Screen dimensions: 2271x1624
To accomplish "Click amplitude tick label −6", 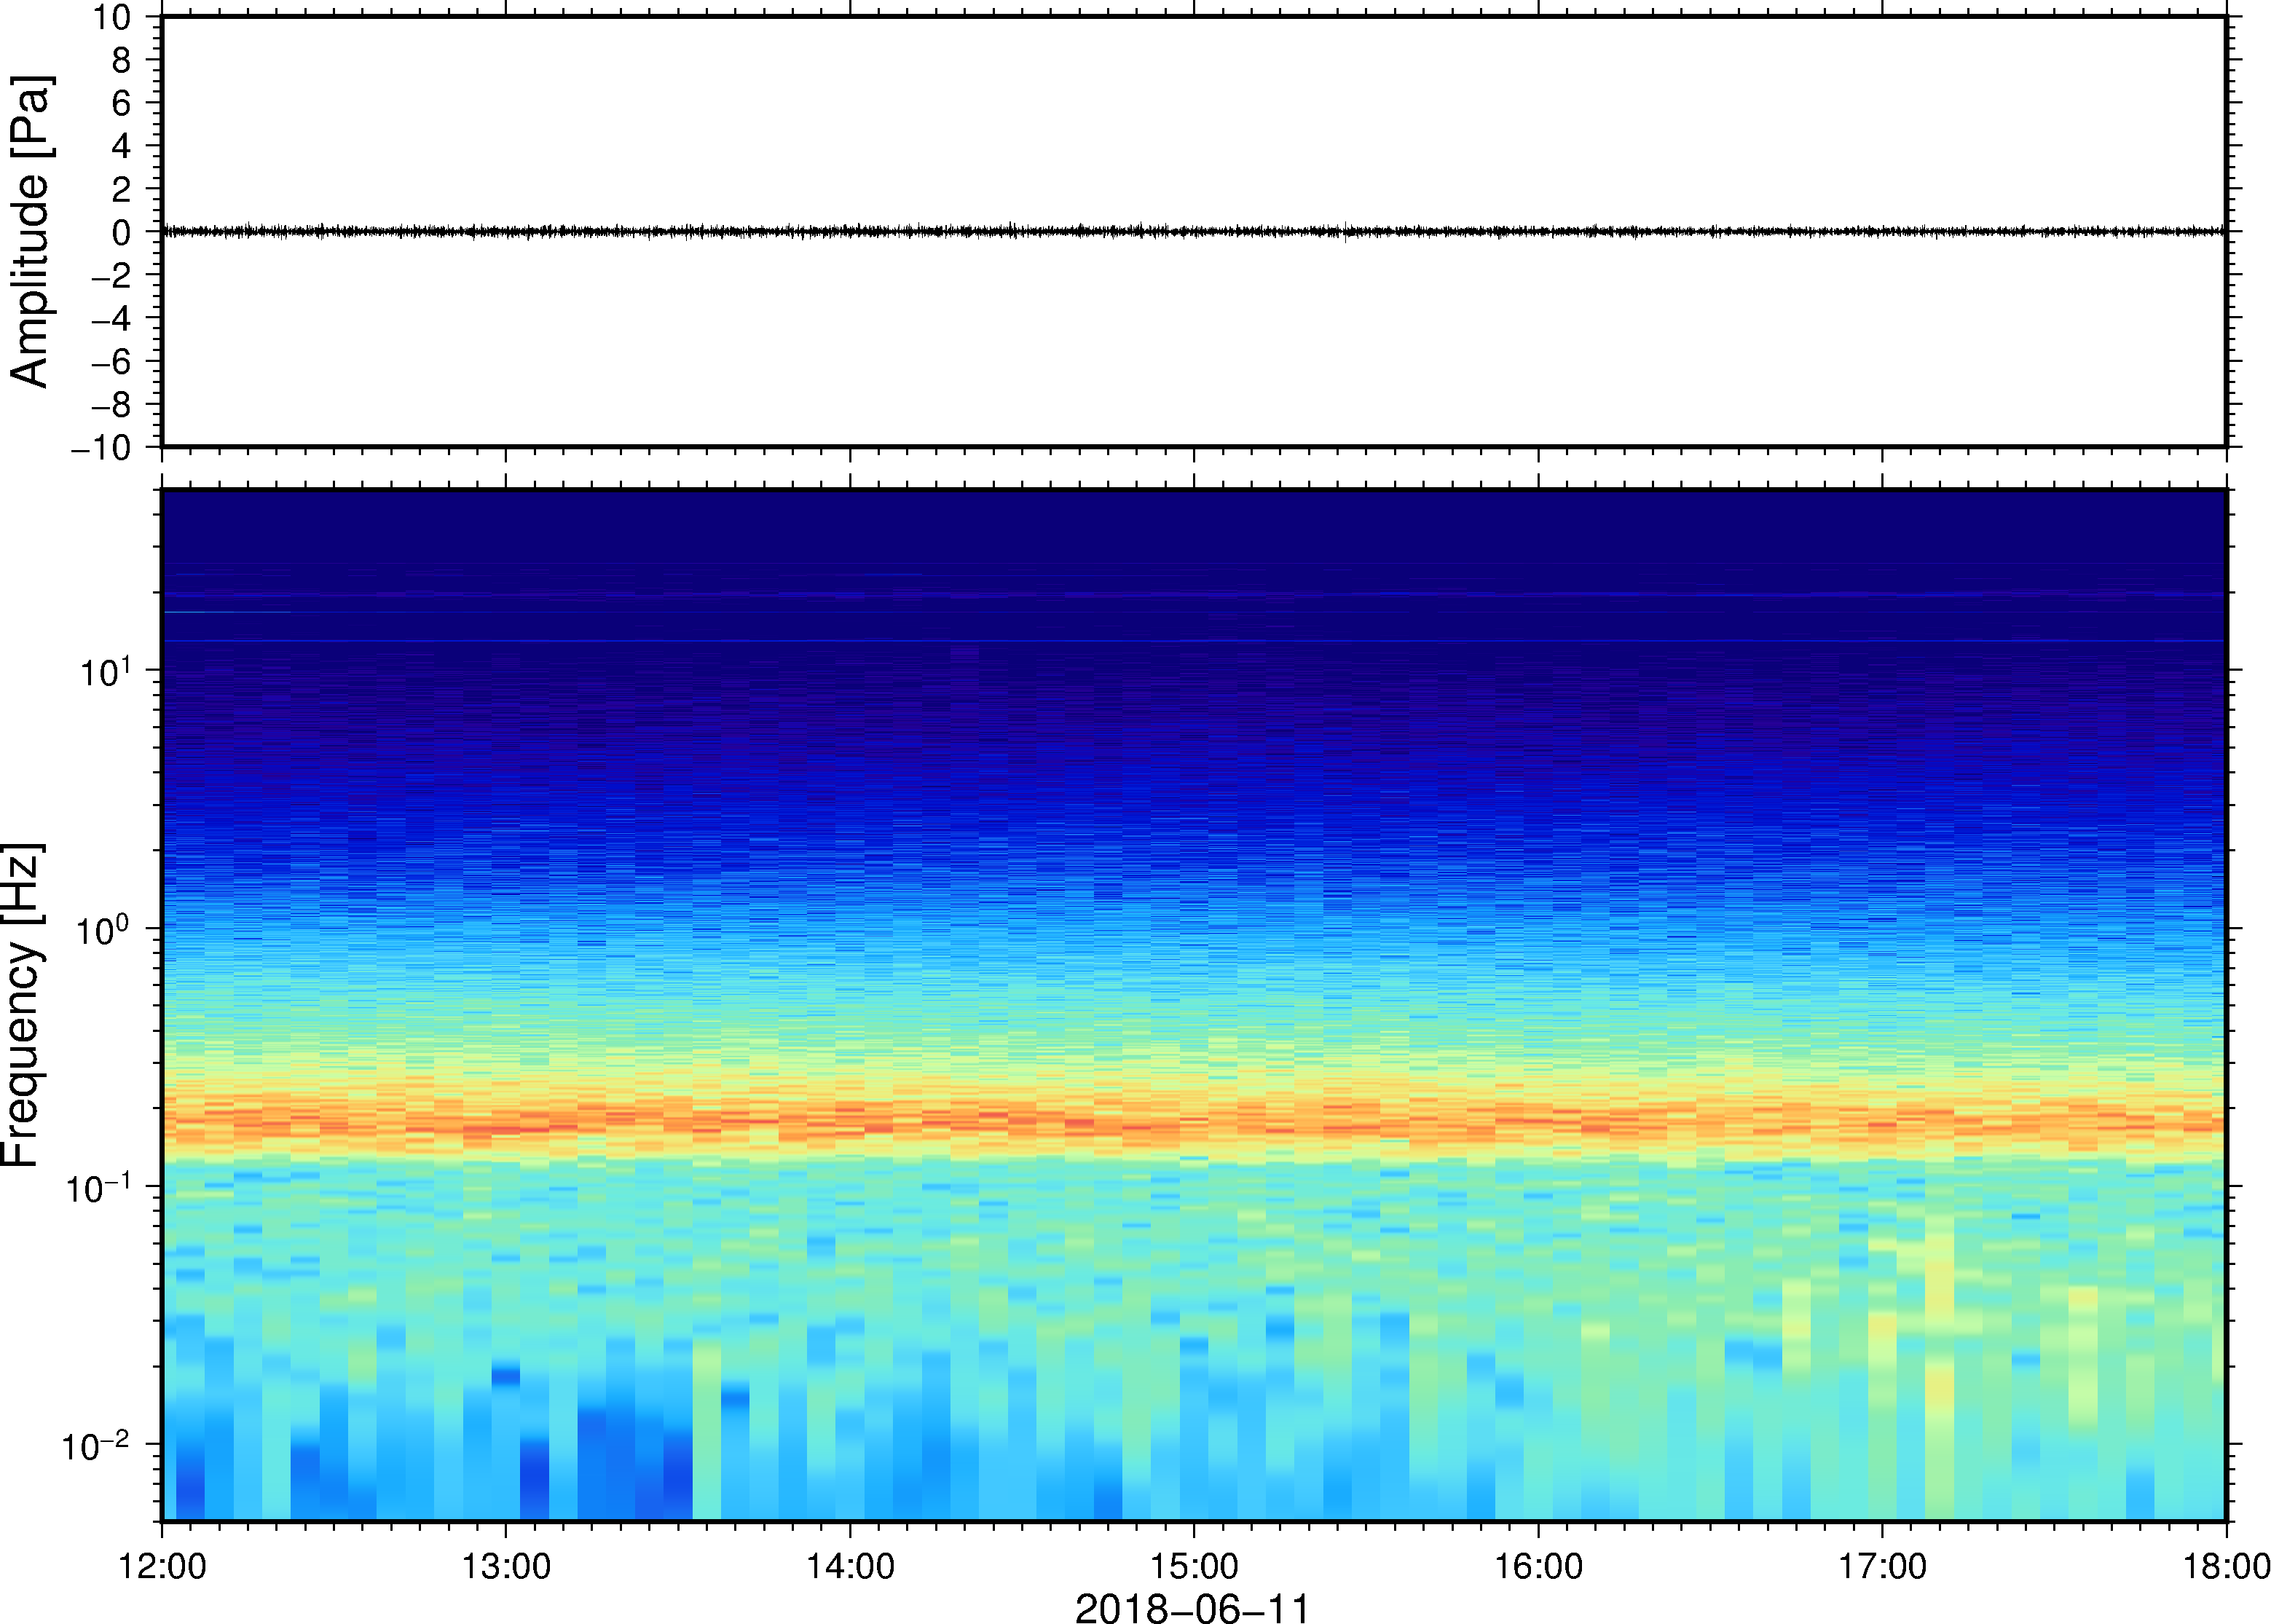I will tap(112, 361).
